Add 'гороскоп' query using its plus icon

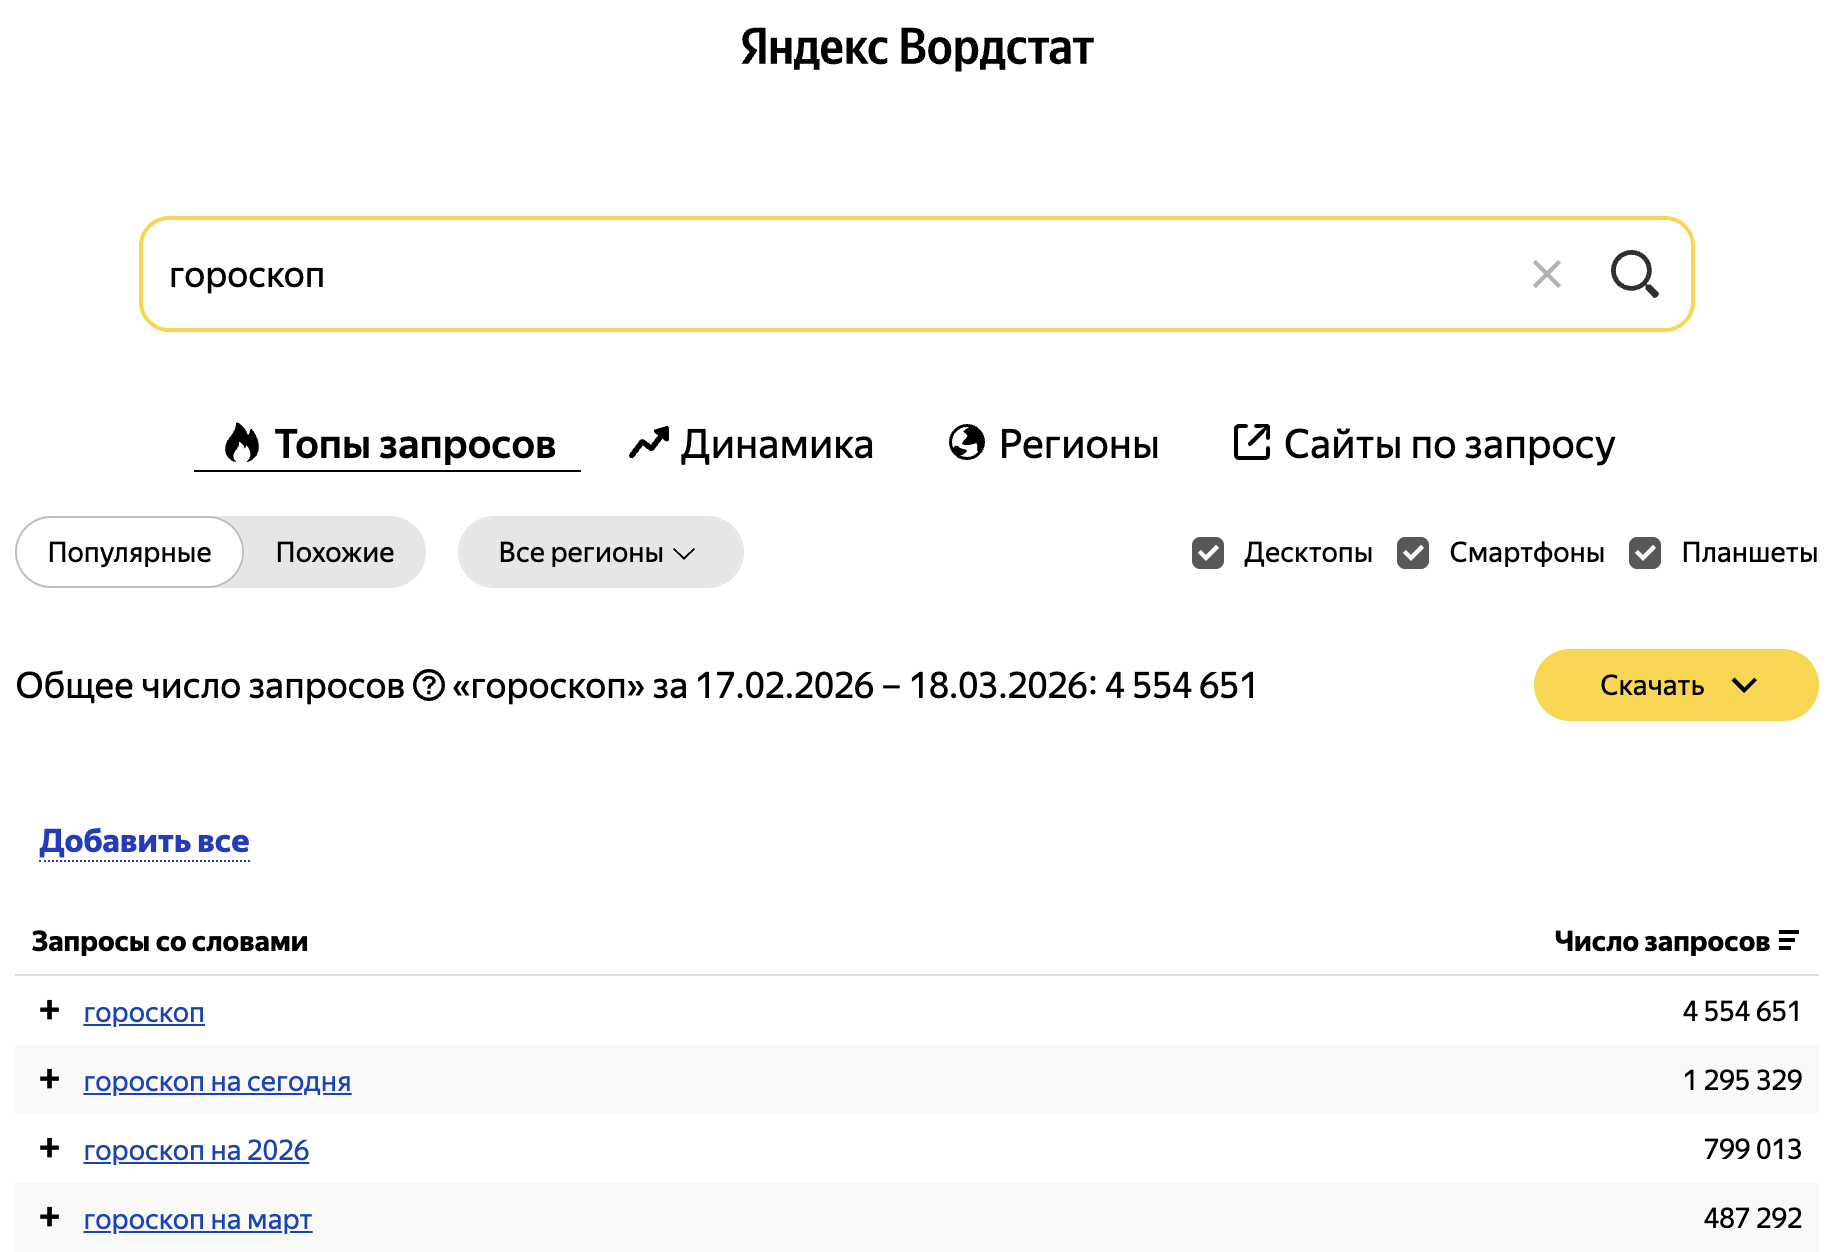tap(49, 1011)
